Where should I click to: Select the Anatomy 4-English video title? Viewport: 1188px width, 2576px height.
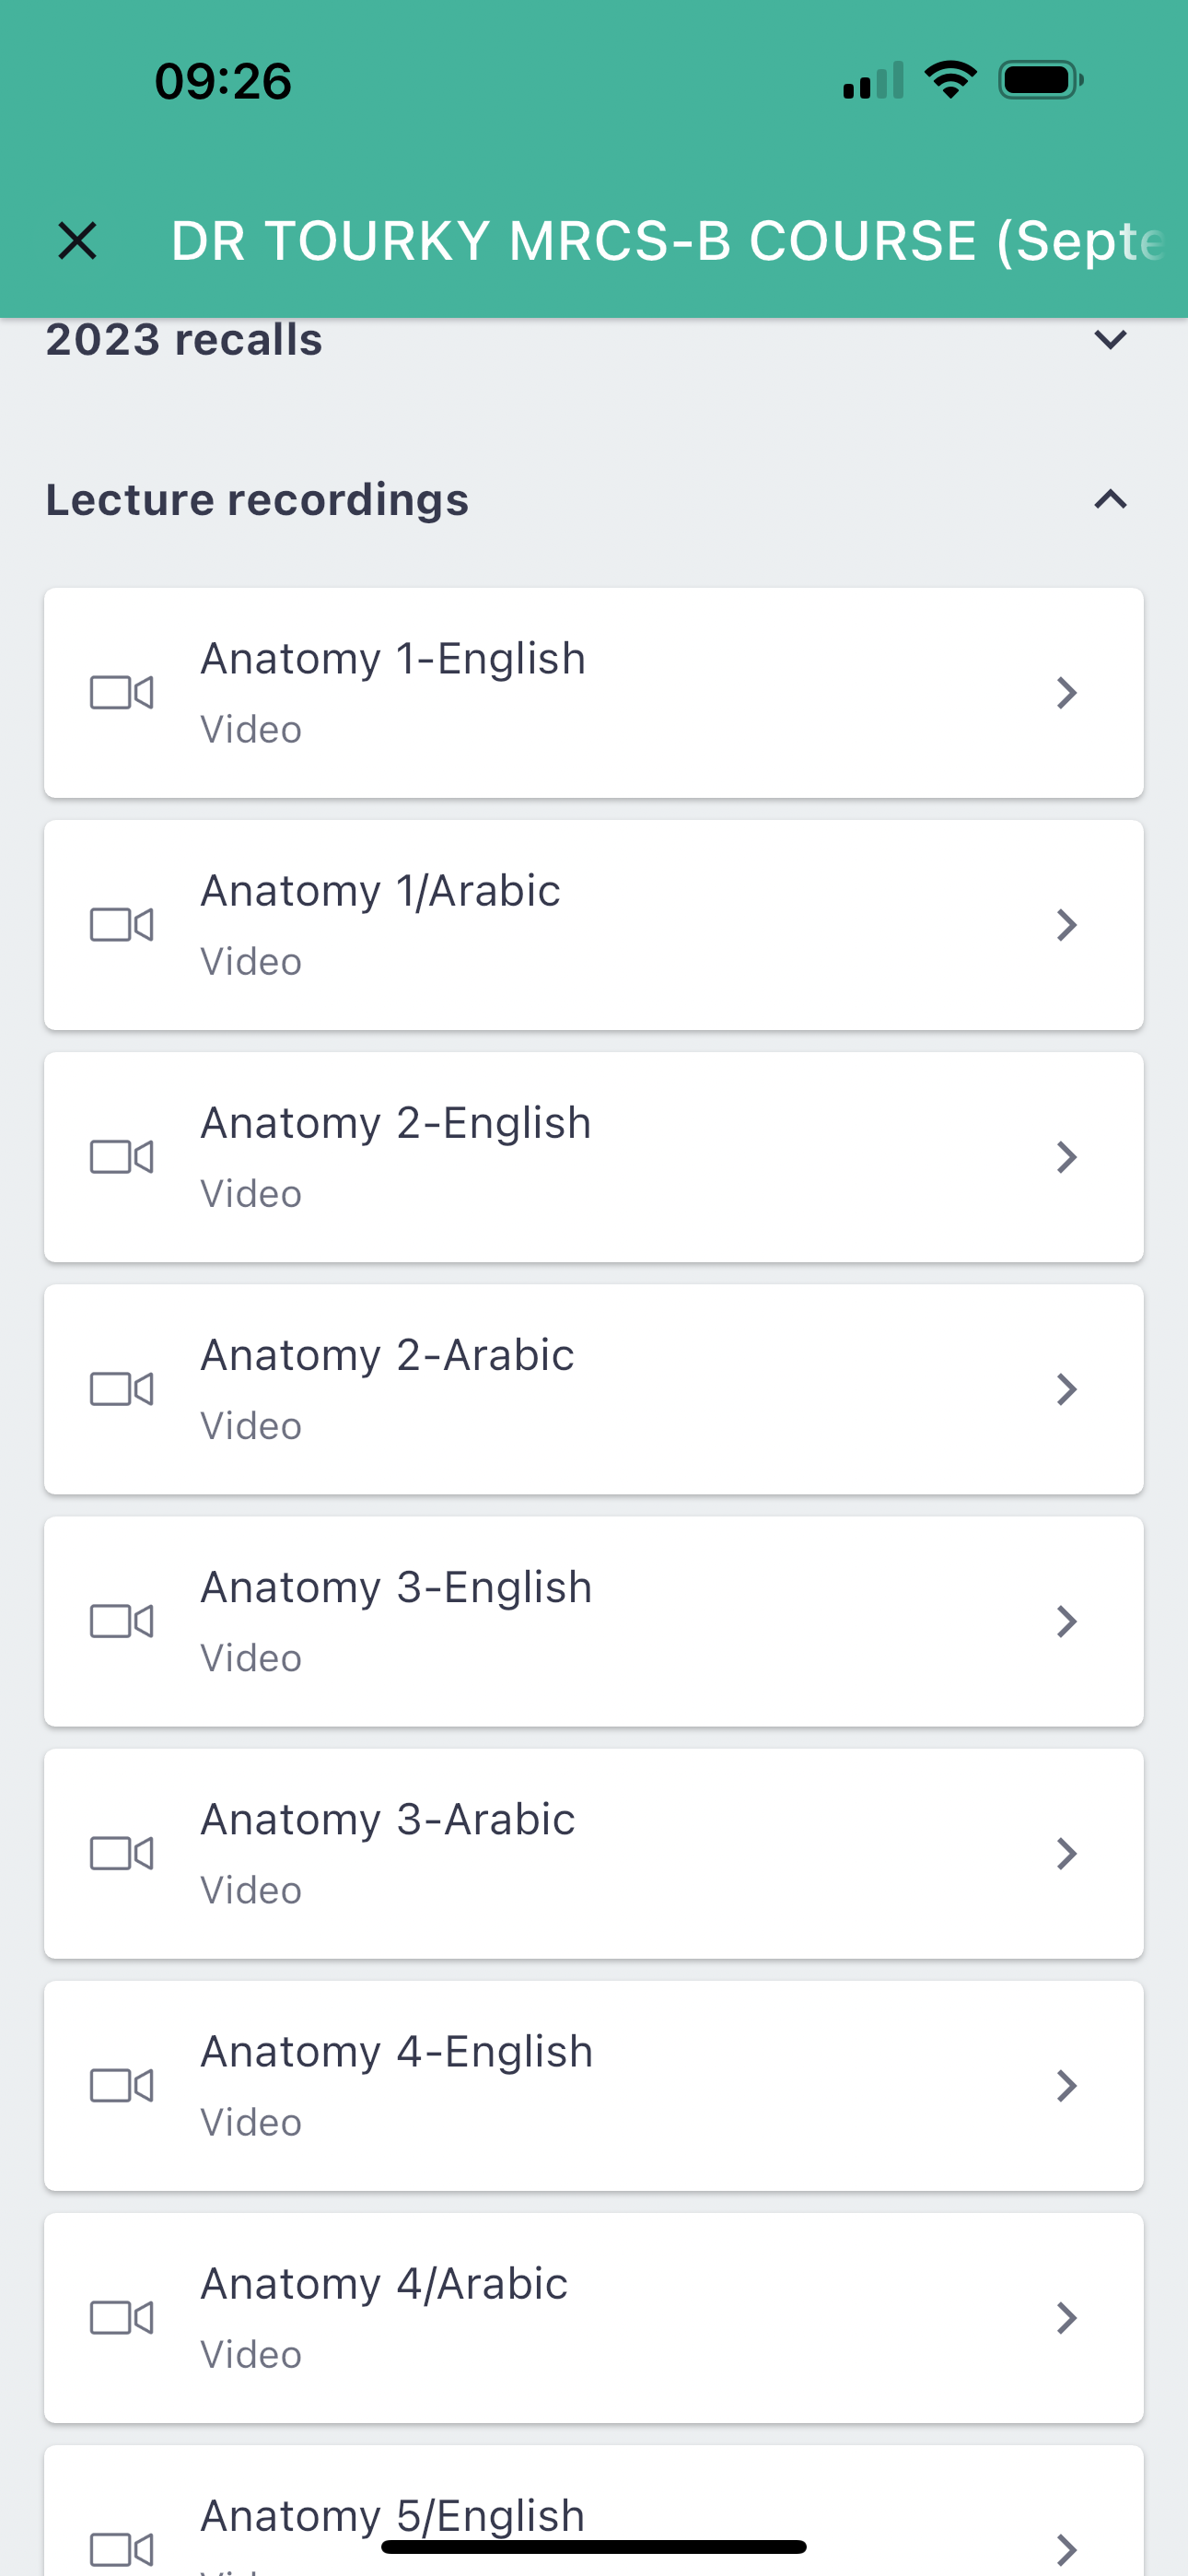[396, 2051]
